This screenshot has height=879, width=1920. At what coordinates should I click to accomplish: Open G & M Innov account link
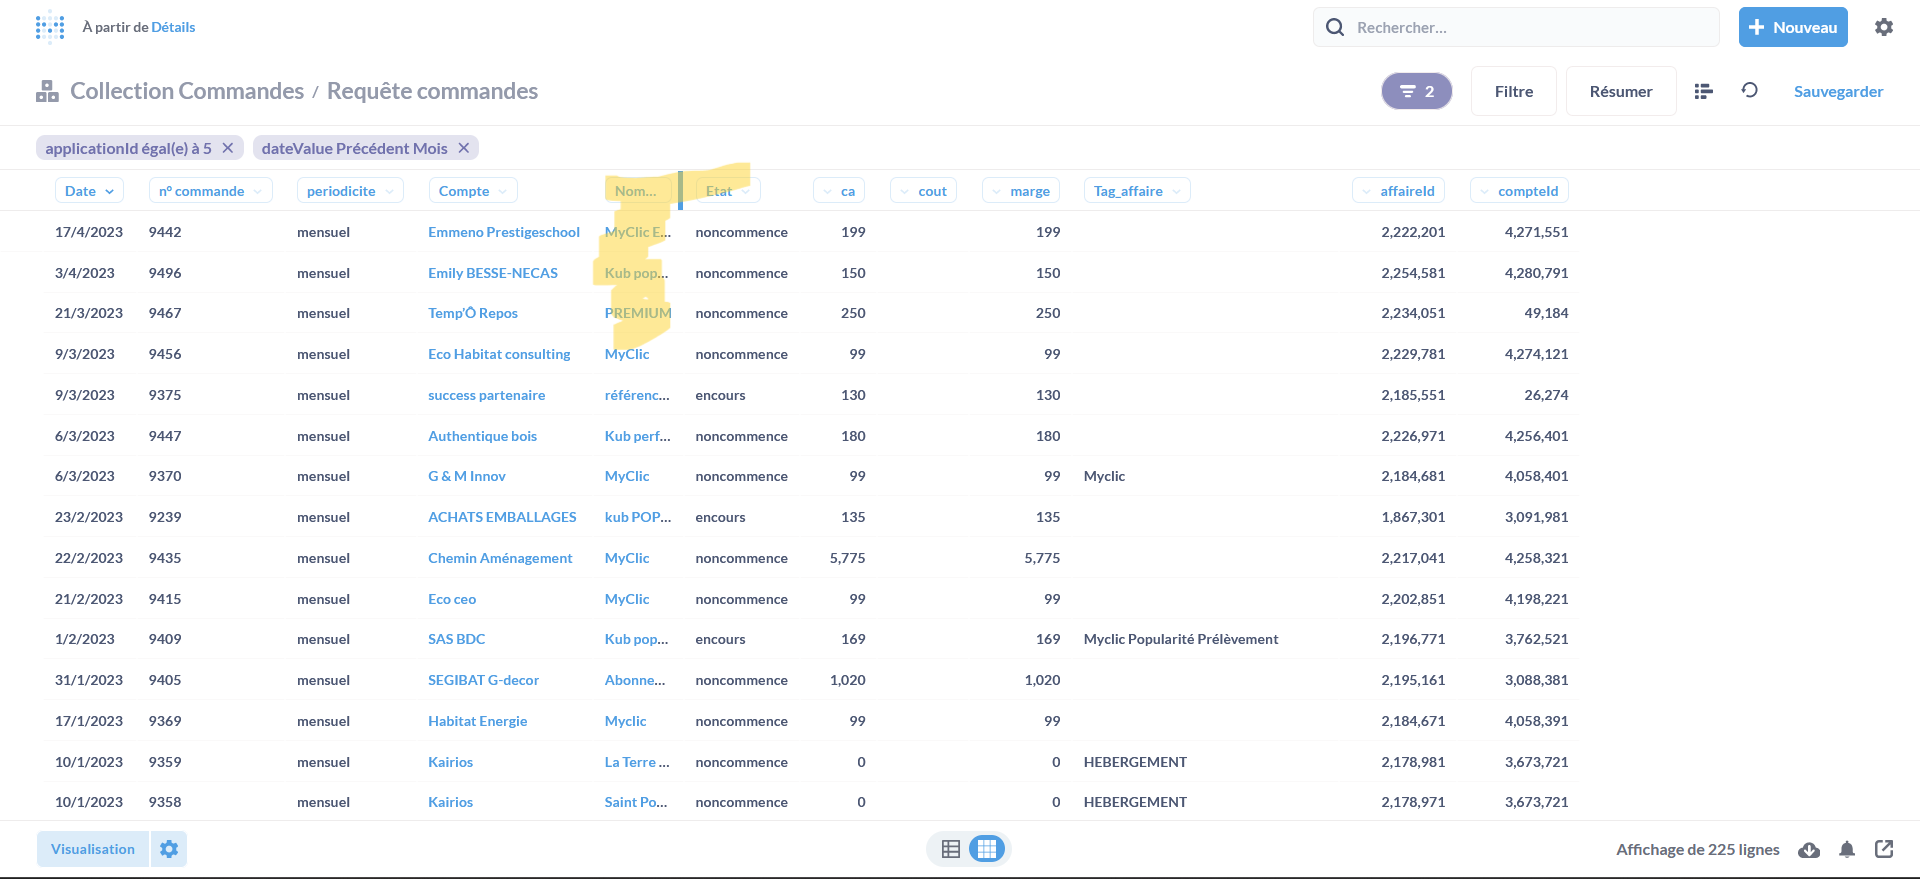coord(467,476)
